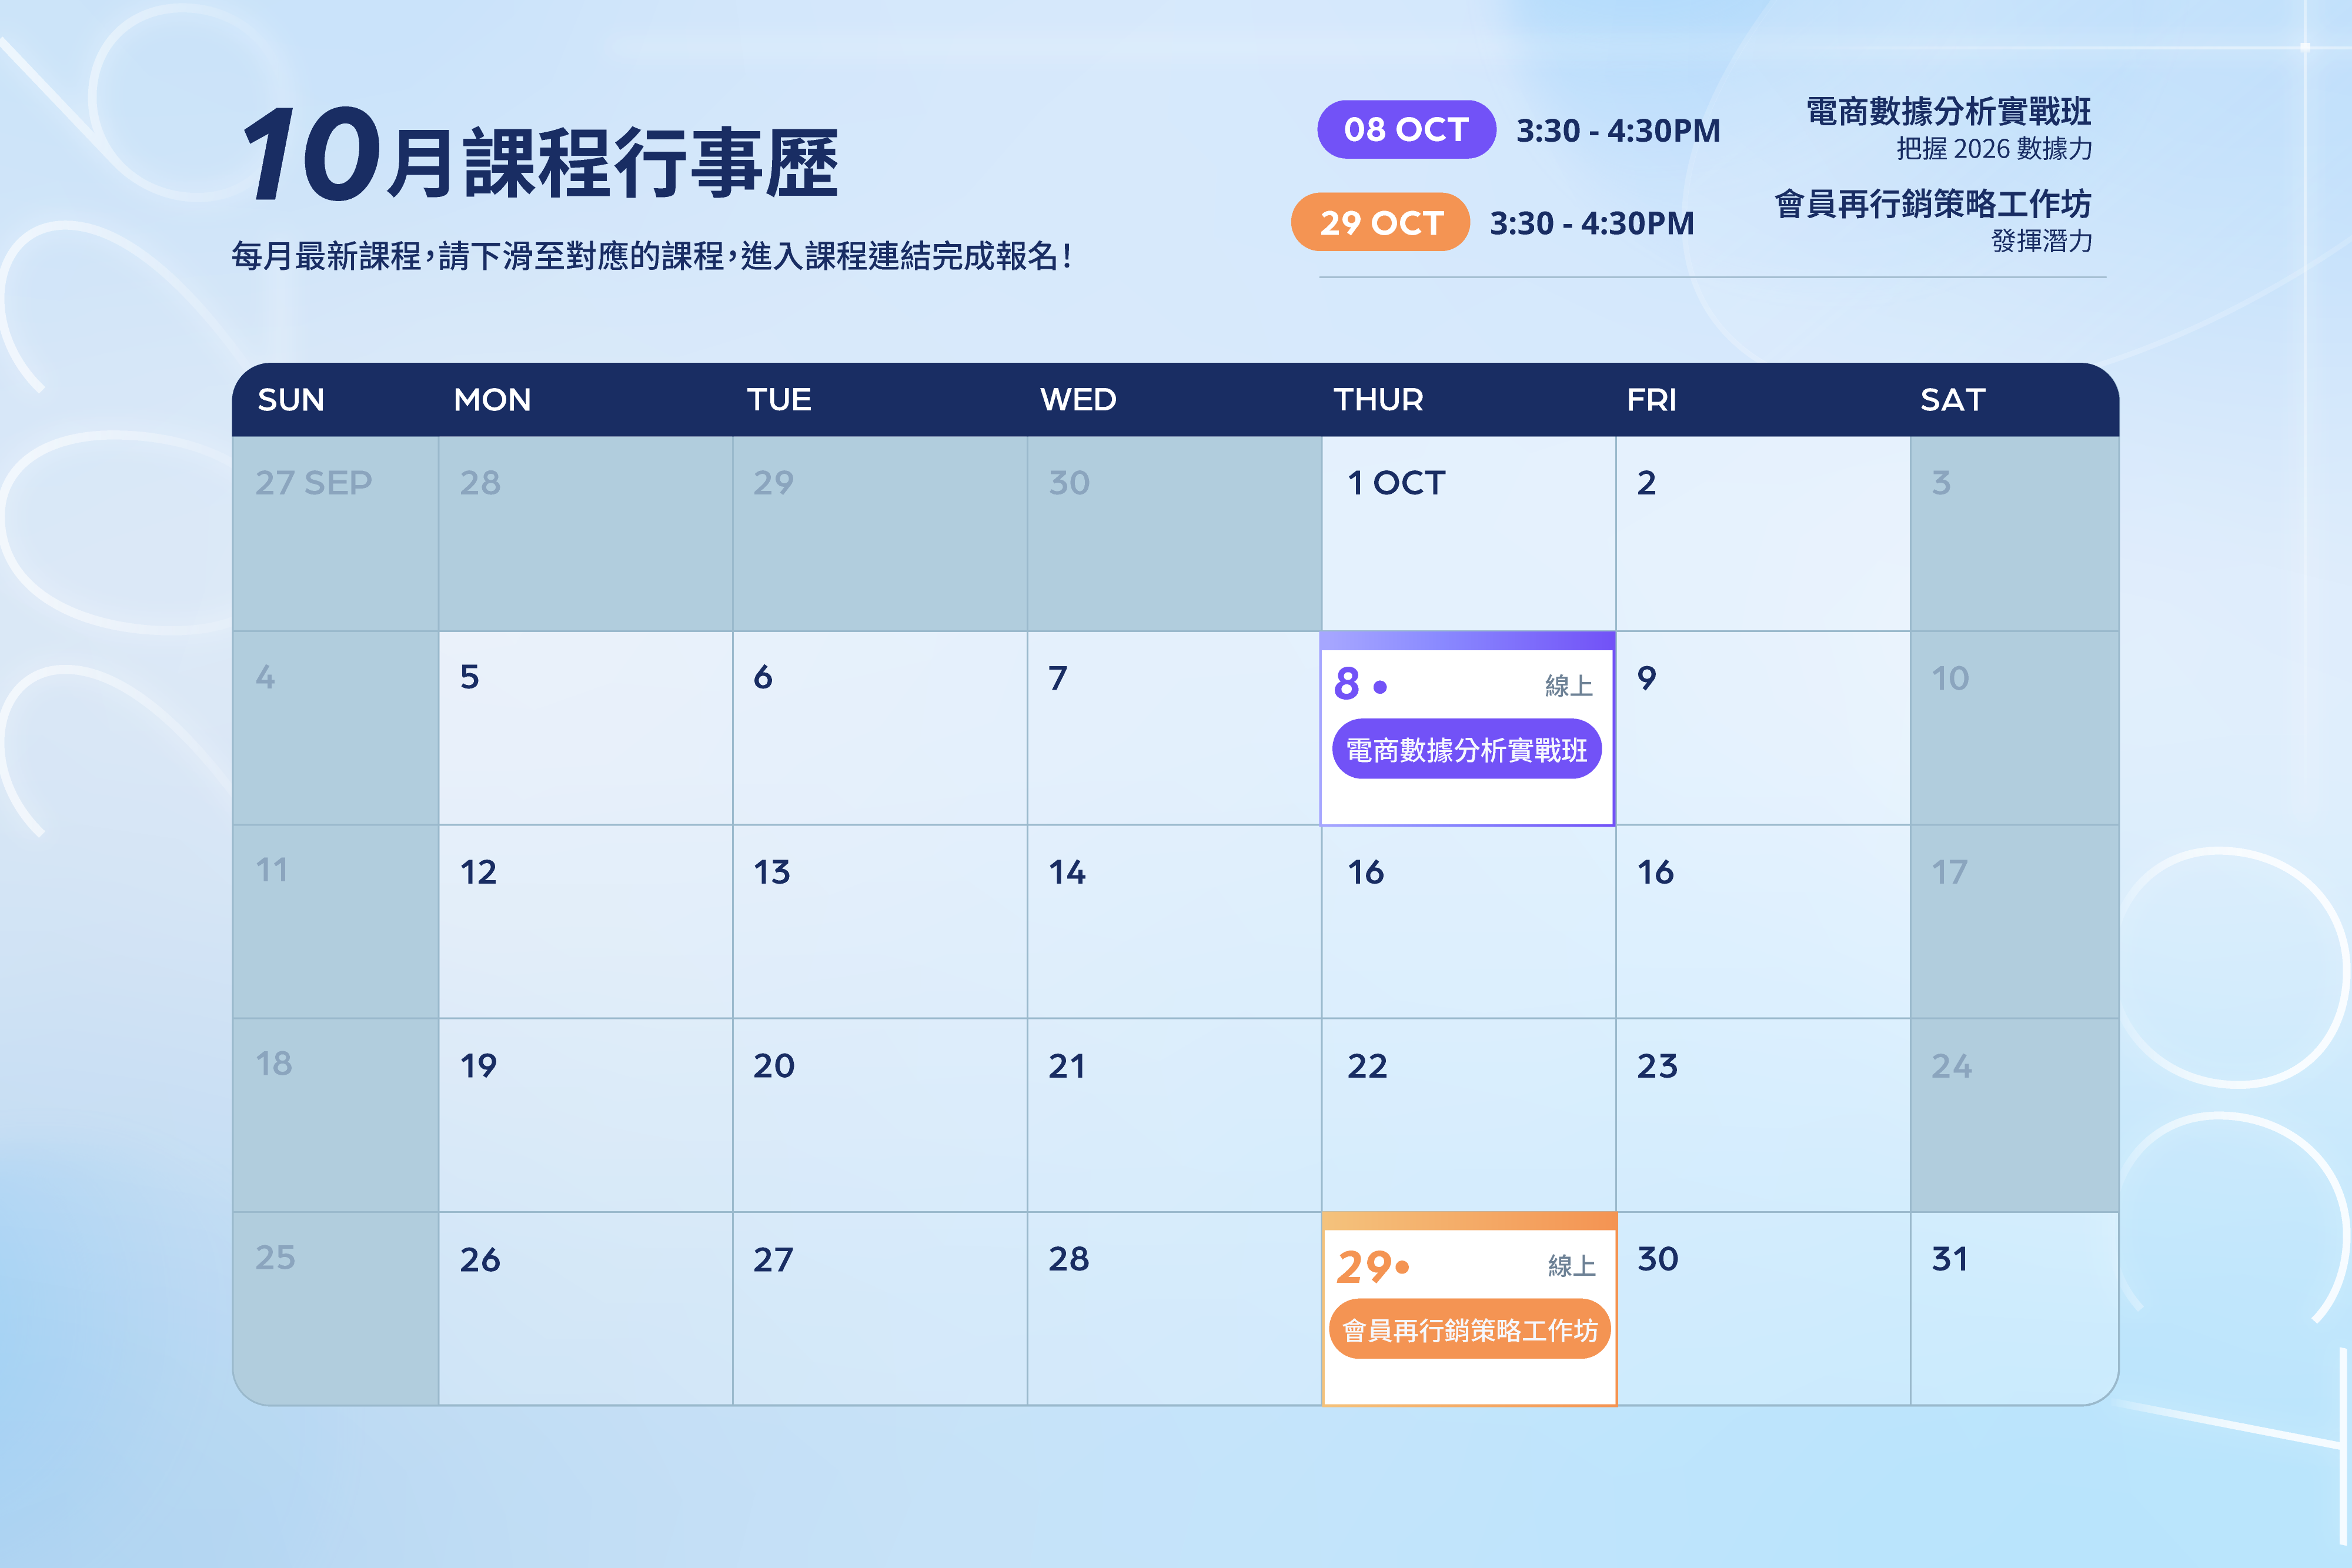
Task: Click the date 9 cell
Action: click(x=1763, y=728)
